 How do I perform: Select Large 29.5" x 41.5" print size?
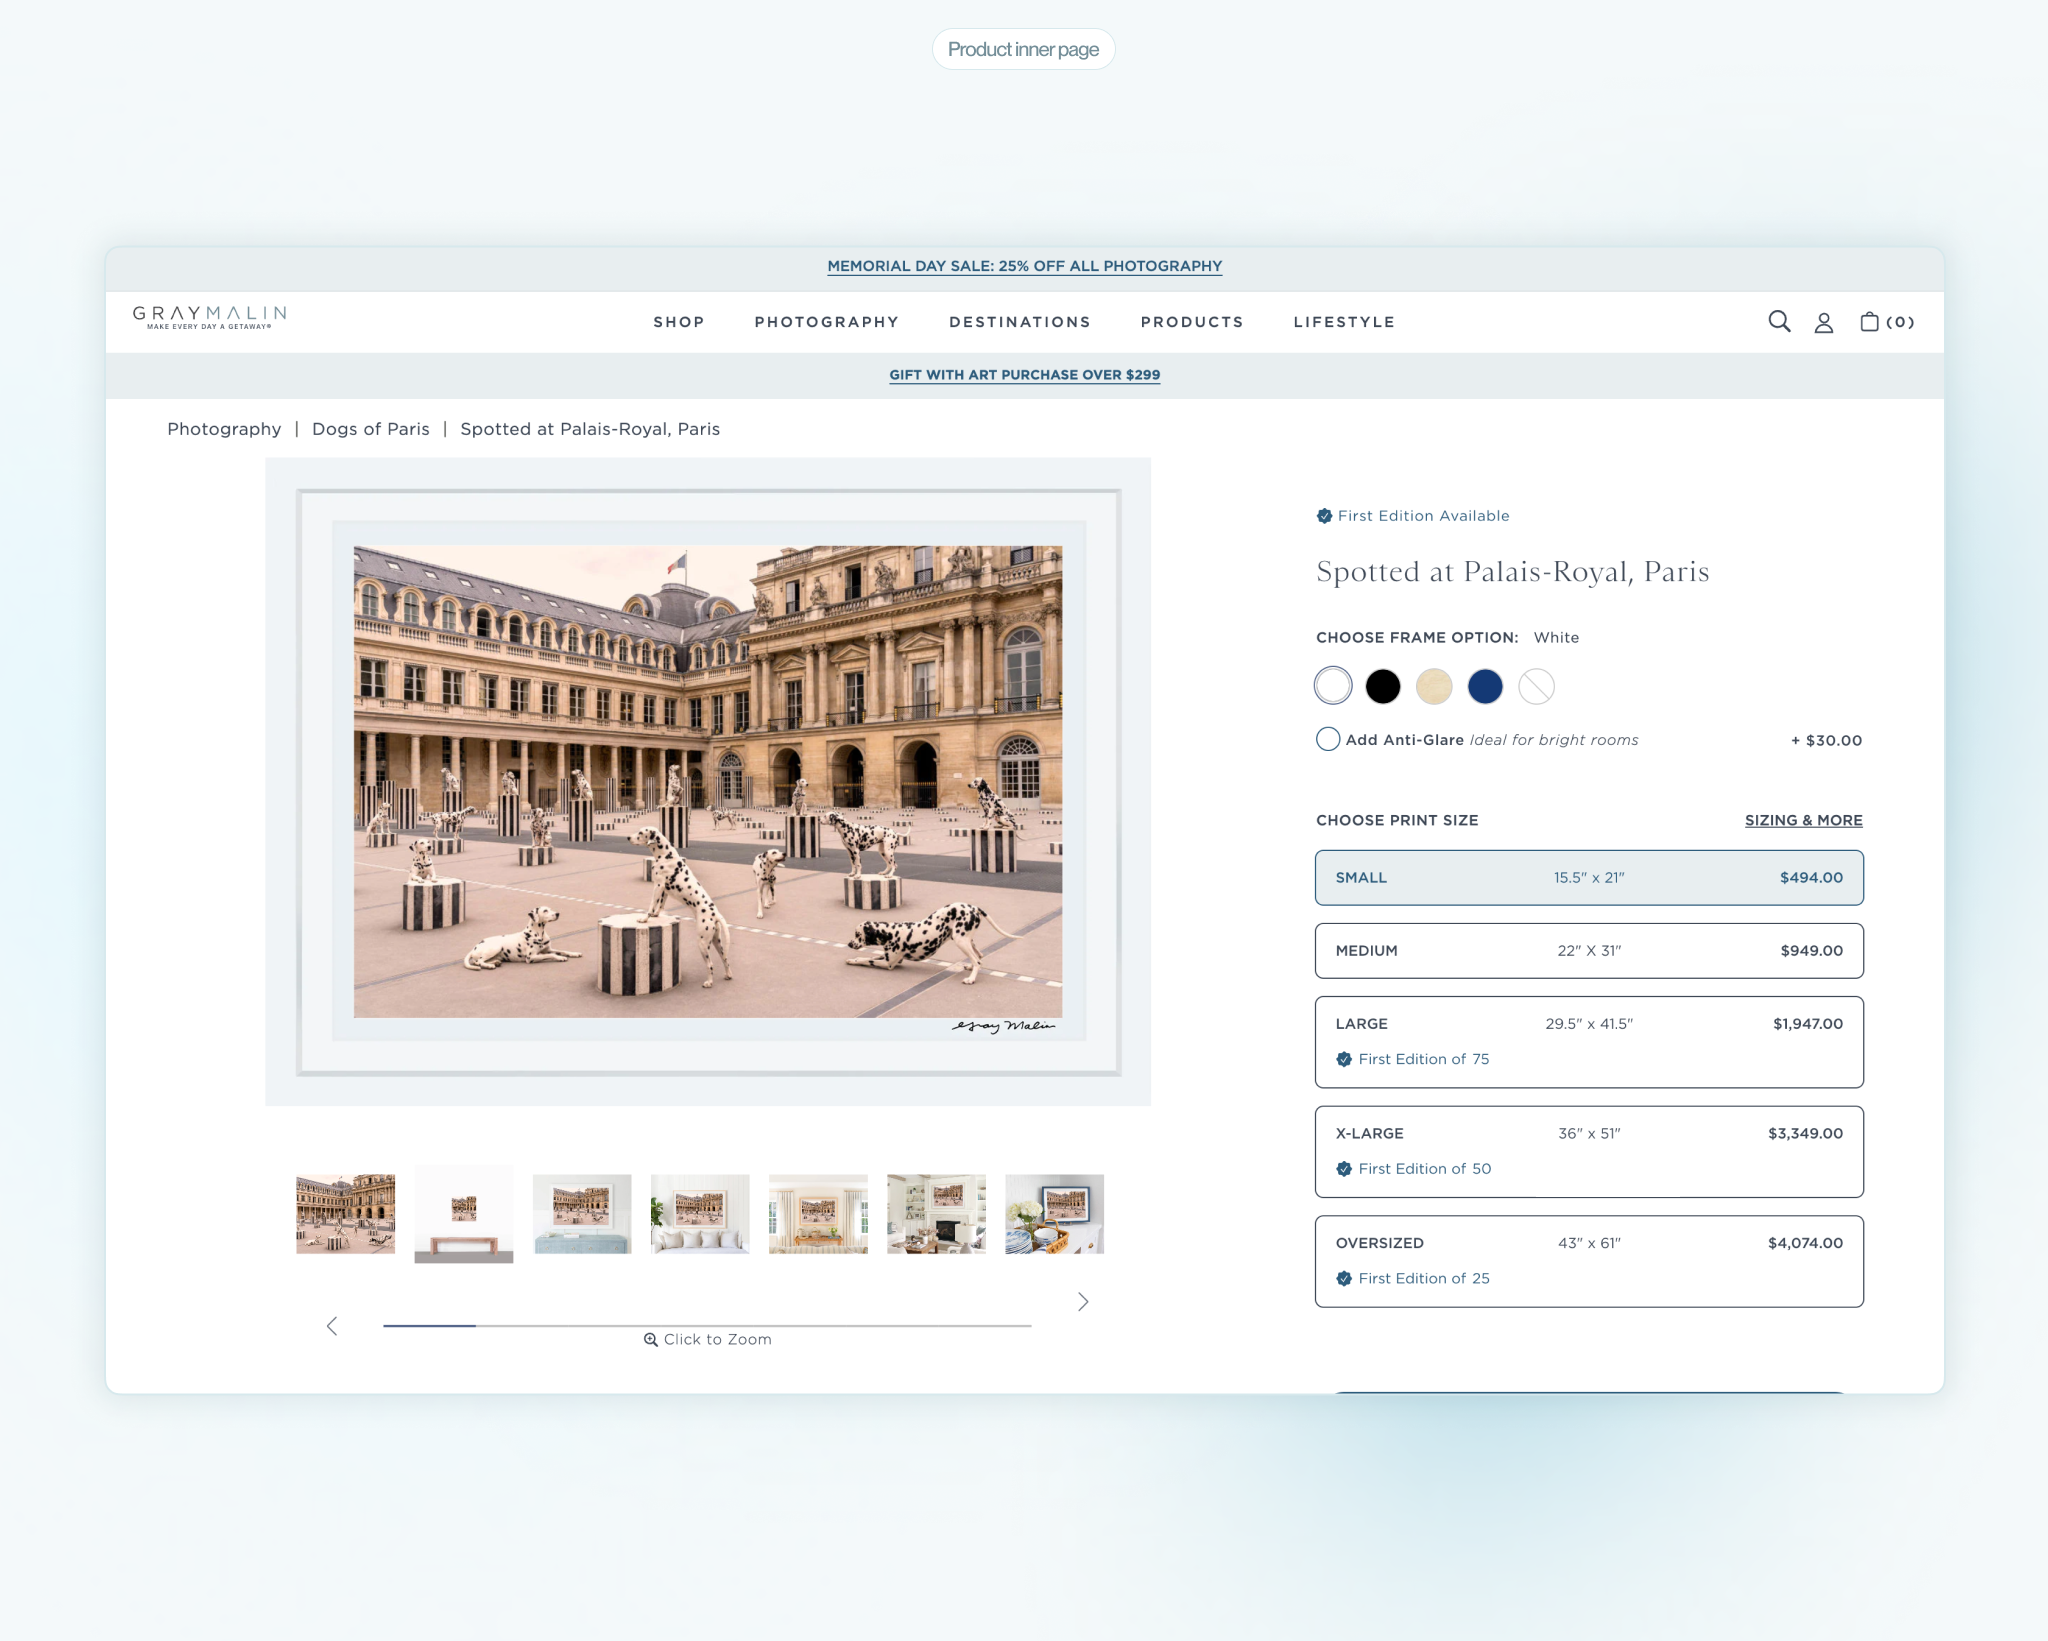coord(1588,1041)
